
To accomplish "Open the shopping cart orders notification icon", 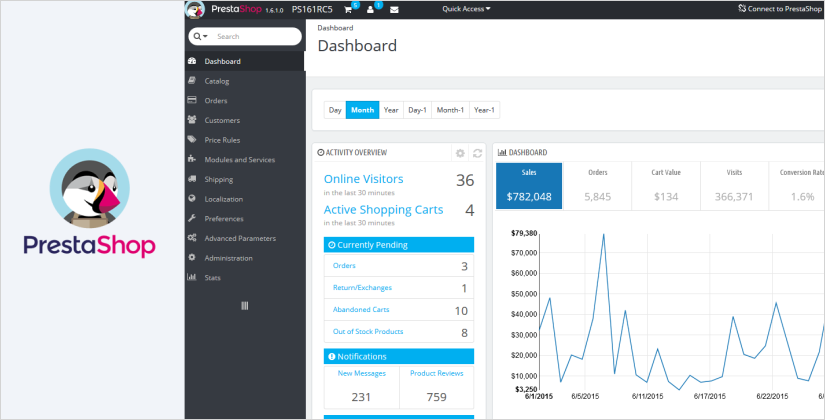I will 349,9.
